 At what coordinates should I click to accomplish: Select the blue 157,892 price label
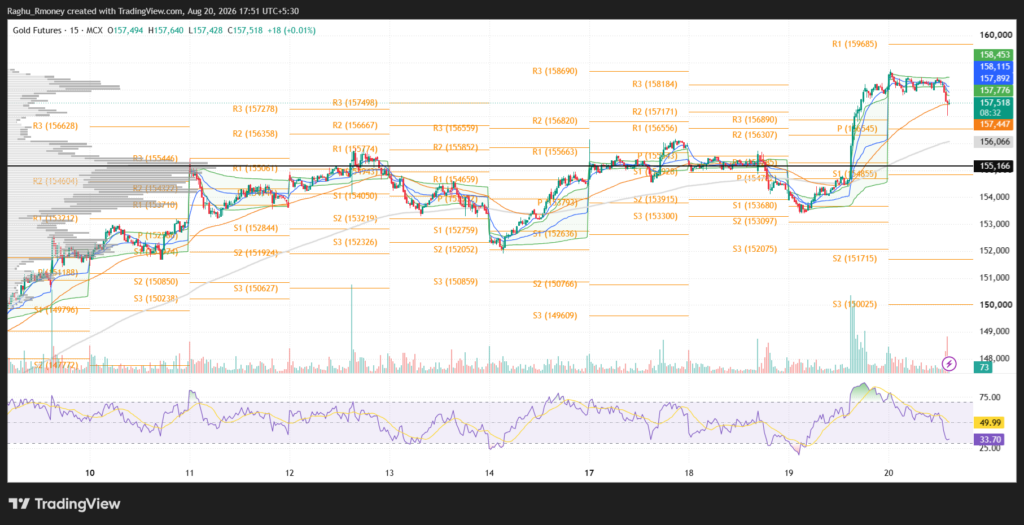click(993, 78)
